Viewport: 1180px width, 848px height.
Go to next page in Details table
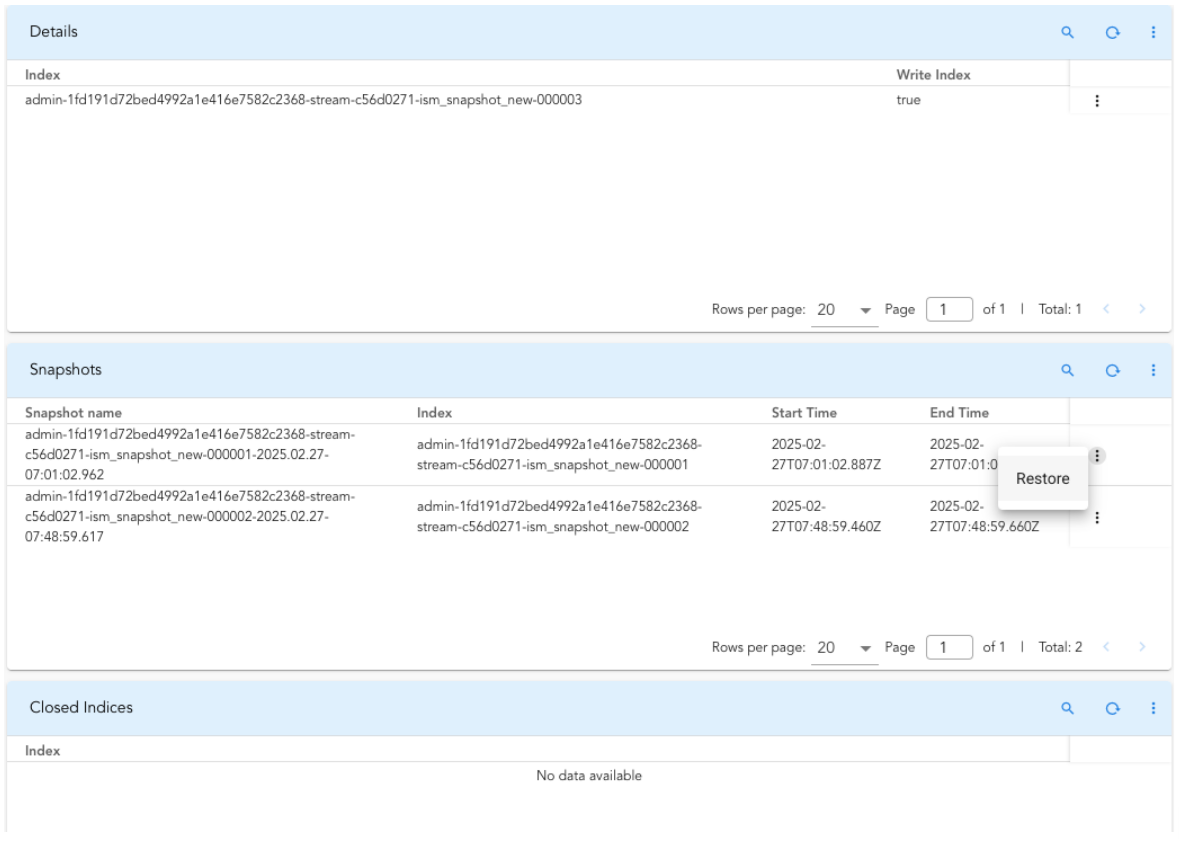point(1141,310)
